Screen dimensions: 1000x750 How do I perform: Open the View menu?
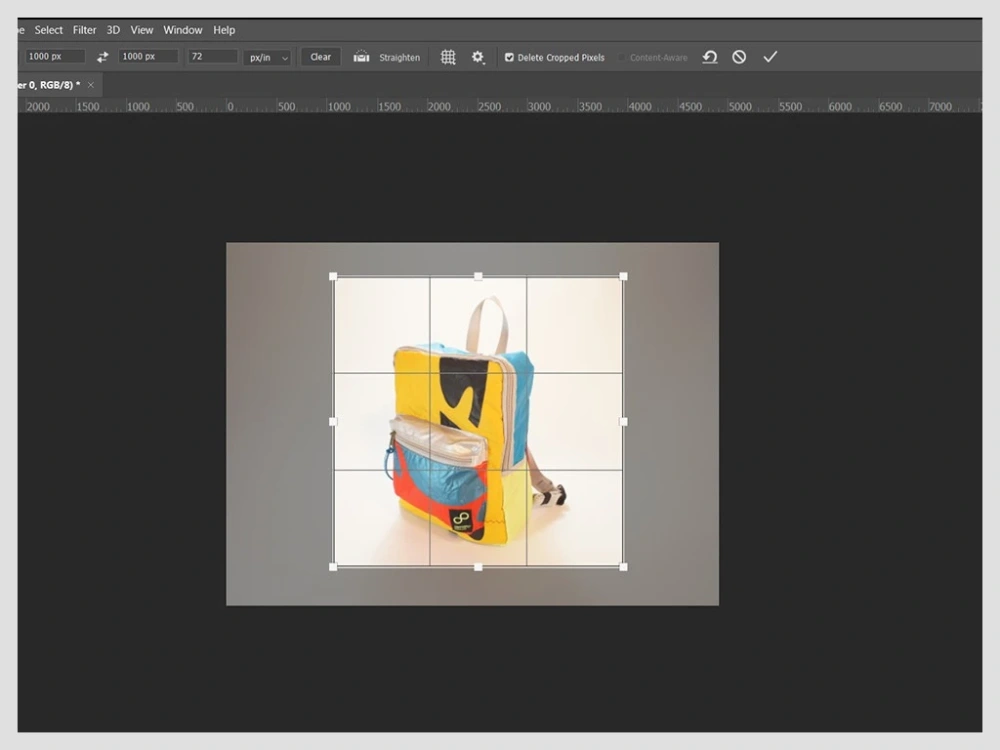click(142, 30)
